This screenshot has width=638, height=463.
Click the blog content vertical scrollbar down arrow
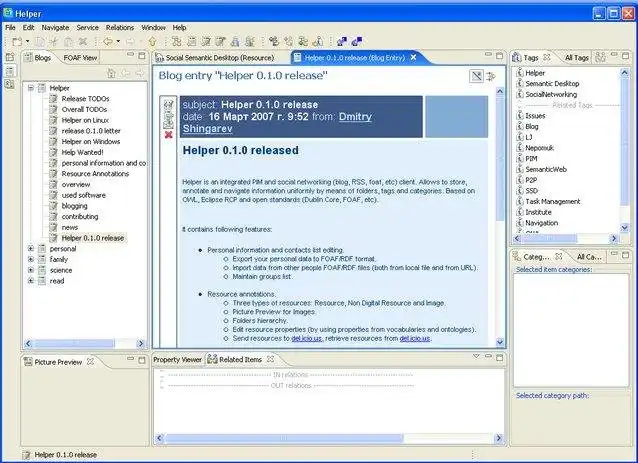tap(500, 342)
